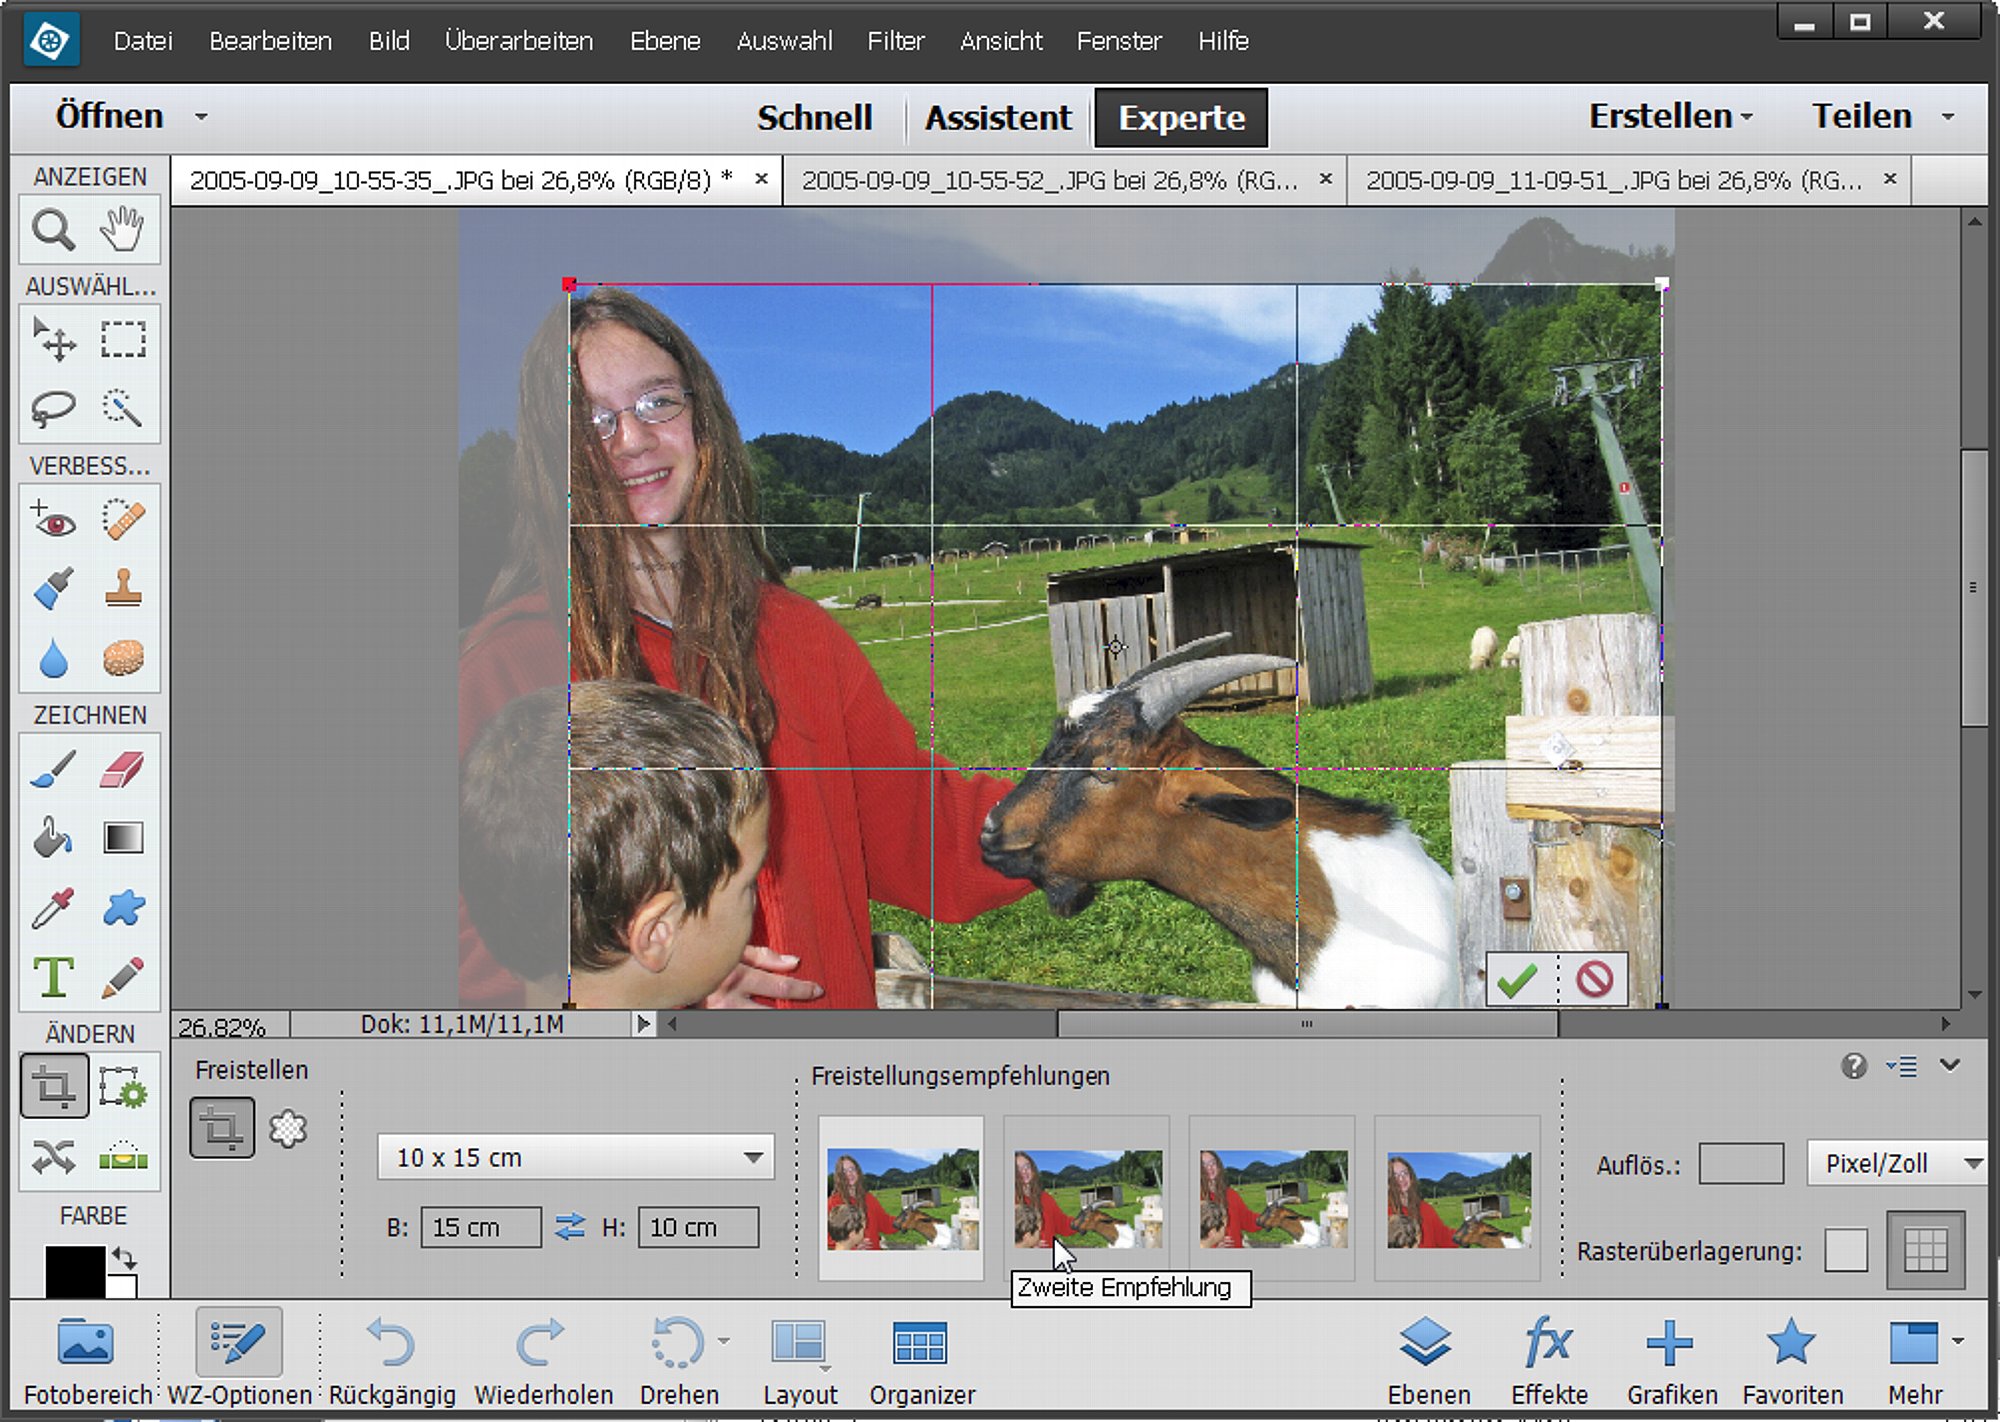Viewport: 2000px width, 1422px height.
Task: Click the black foreground color swatch
Action: (x=75, y=1271)
